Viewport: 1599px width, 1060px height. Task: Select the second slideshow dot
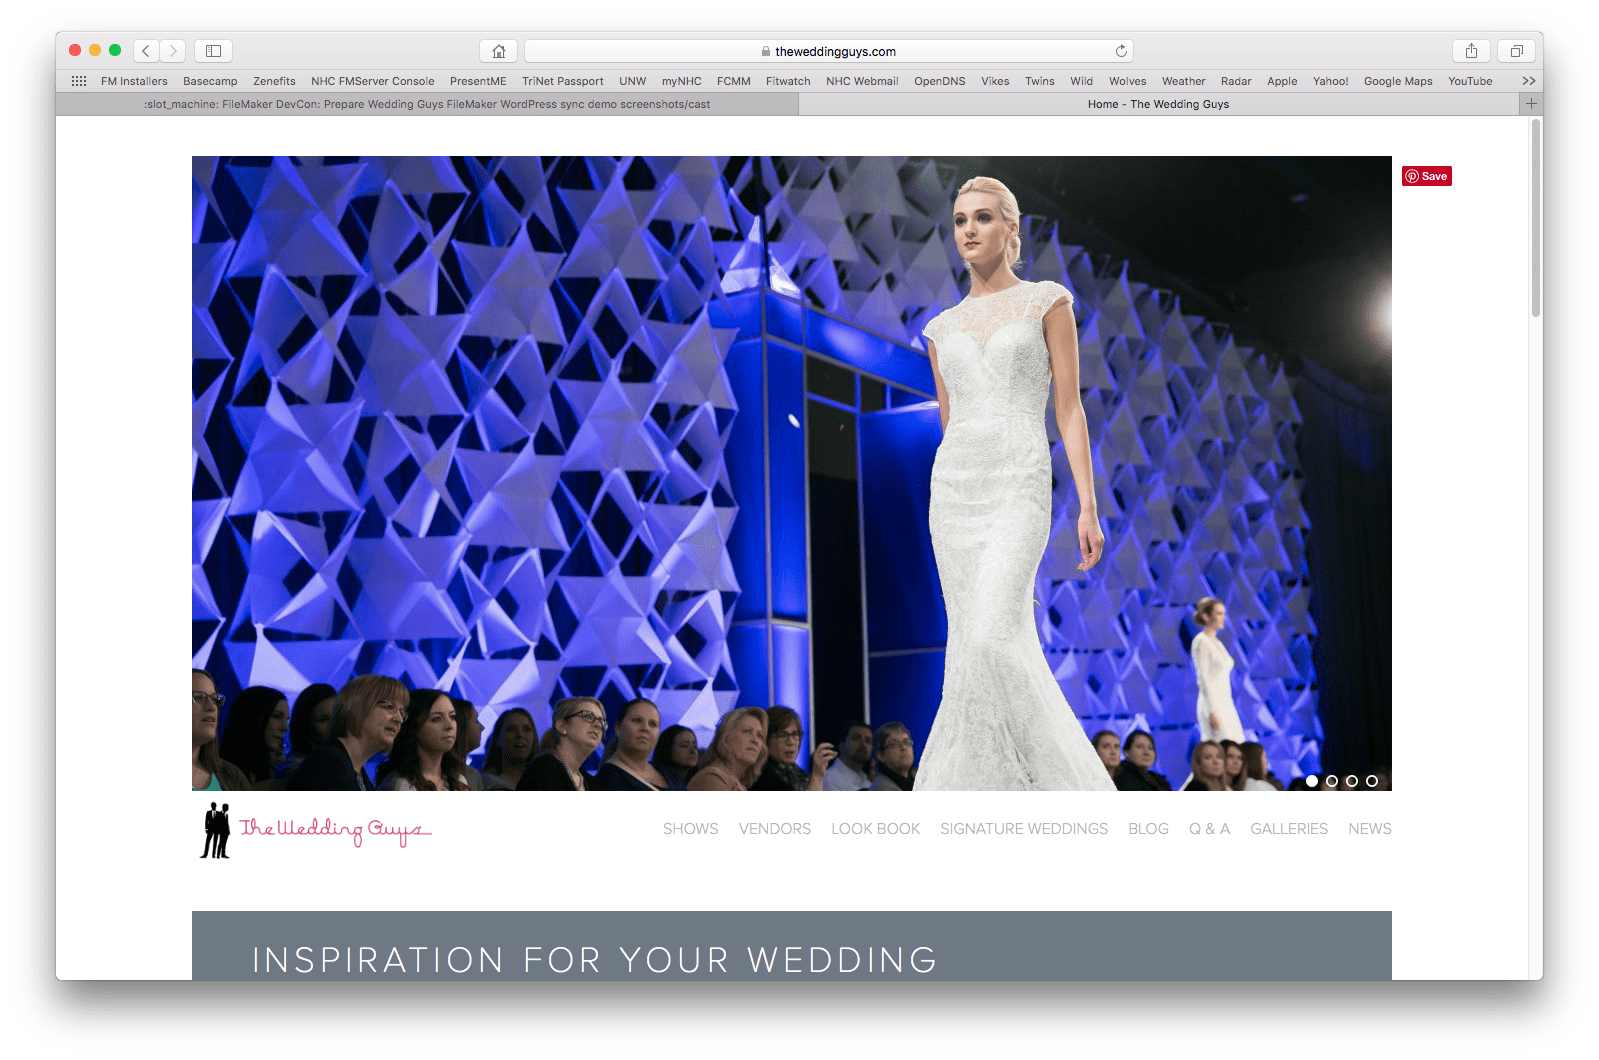click(x=1332, y=781)
